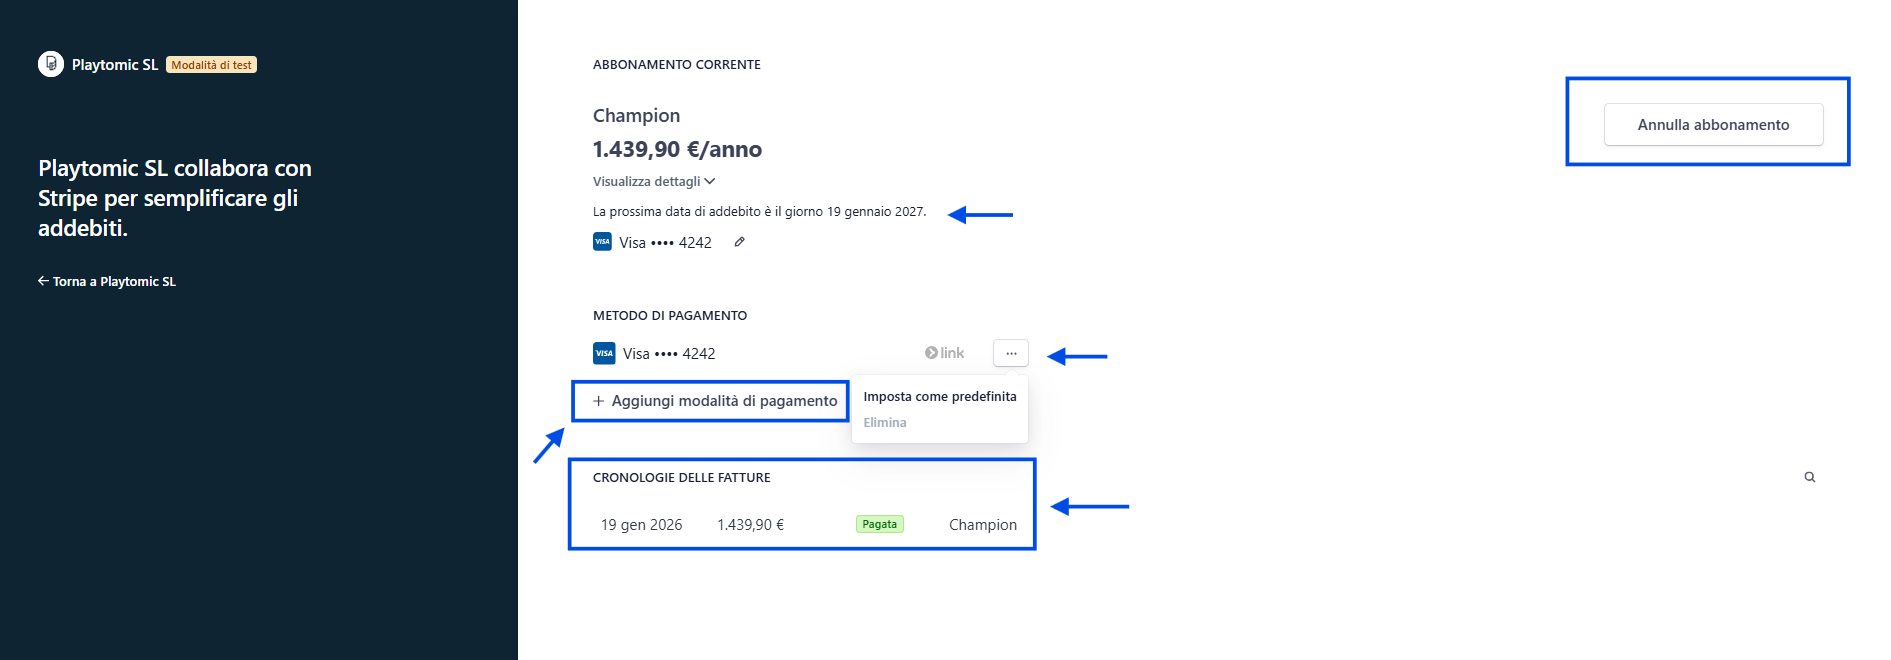Click the Playtomic SL logo icon
Image resolution: width=1891 pixels, height=660 pixels.
51,64
